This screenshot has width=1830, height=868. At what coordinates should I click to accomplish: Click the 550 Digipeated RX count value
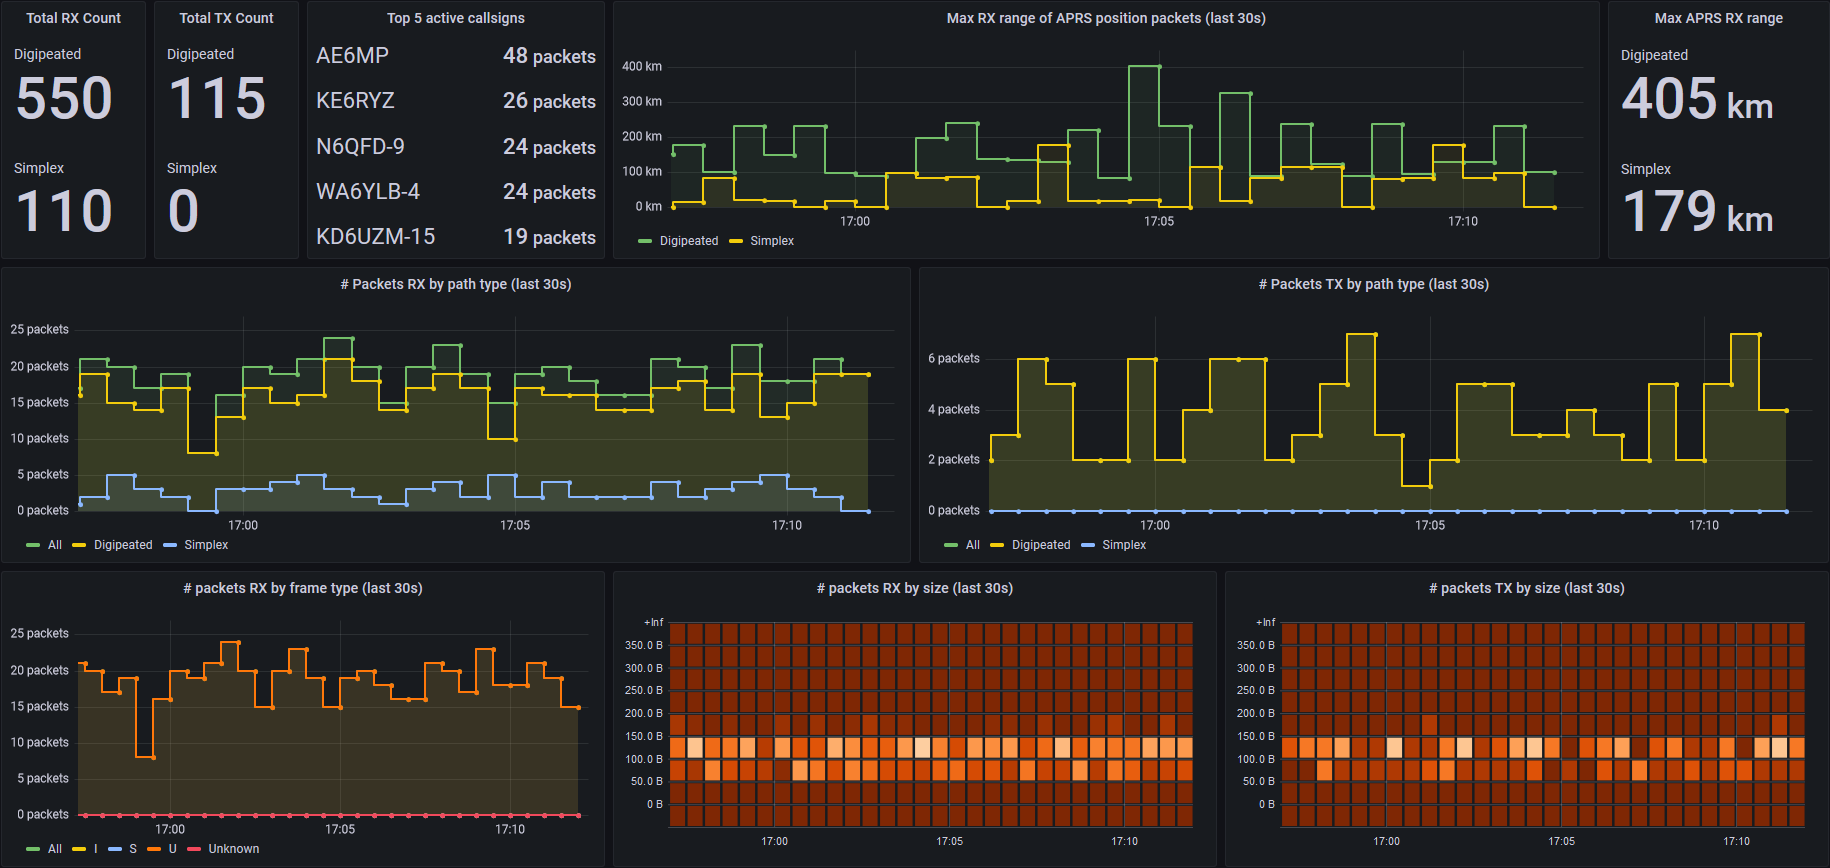[64, 99]
